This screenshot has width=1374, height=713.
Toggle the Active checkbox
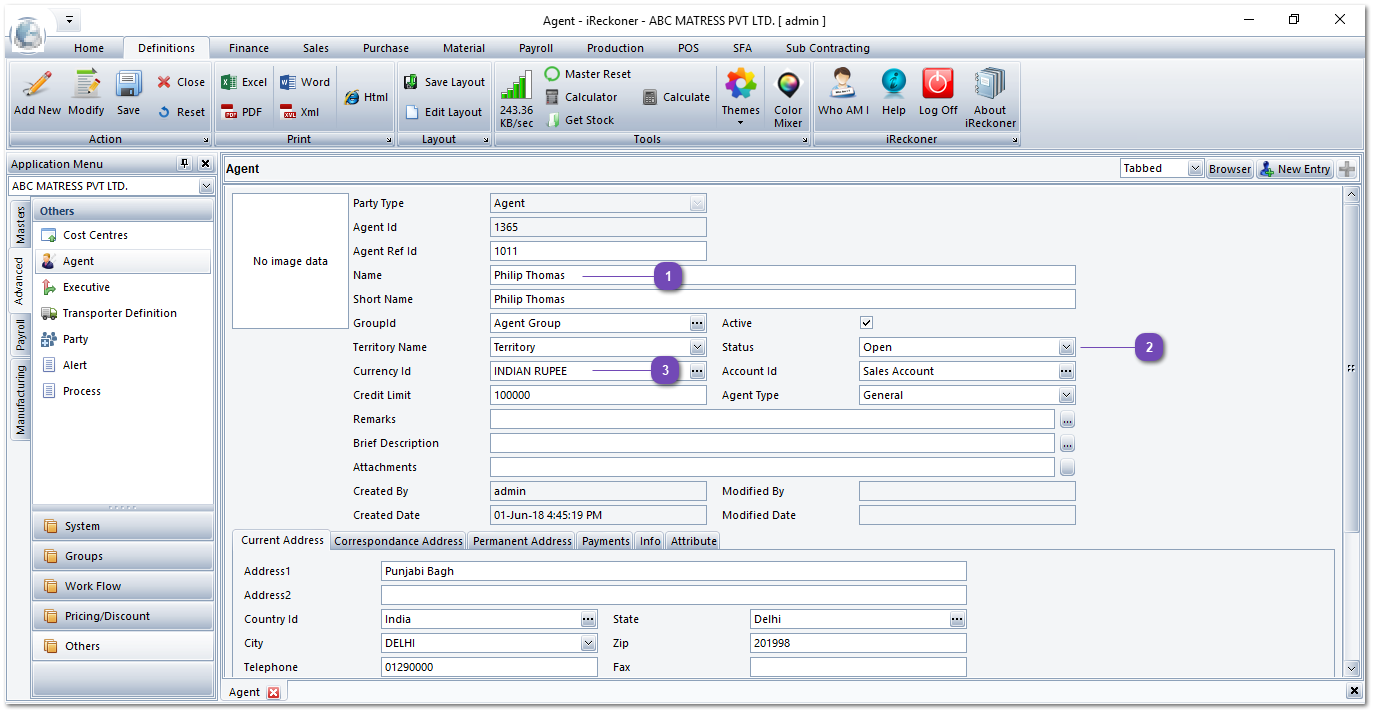coord(867,323)
